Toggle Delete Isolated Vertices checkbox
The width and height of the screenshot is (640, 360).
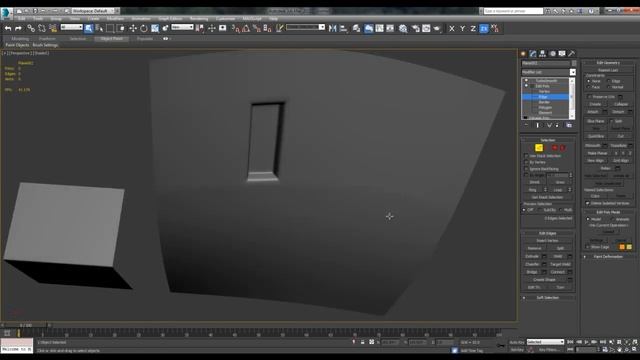(588, 203)
